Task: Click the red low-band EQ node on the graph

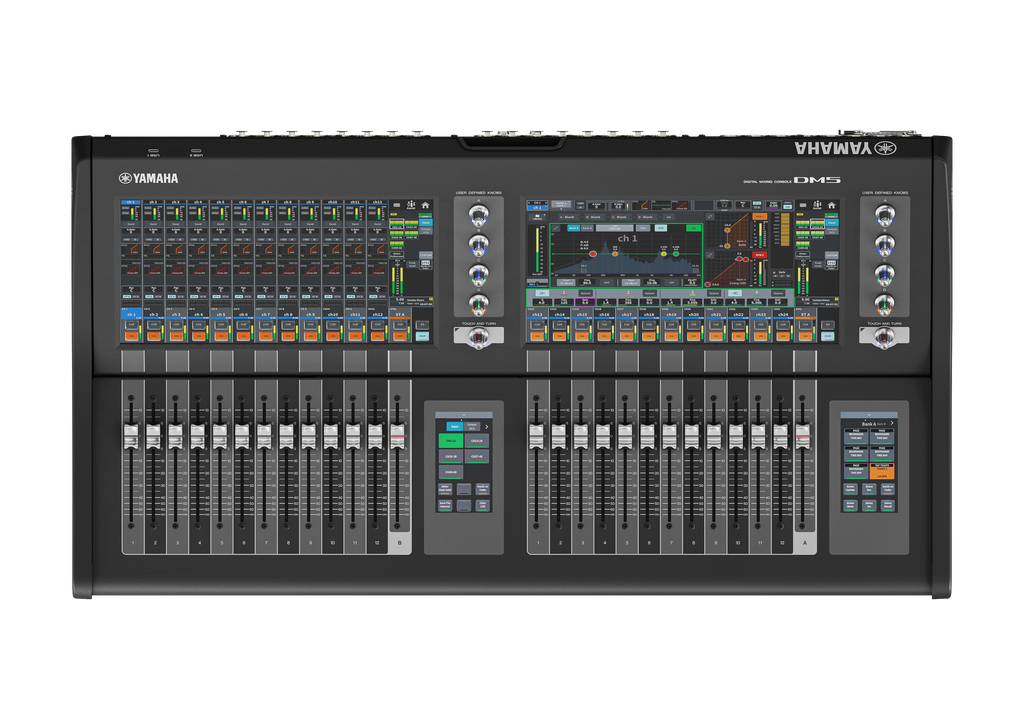Action: click(593, 254)
